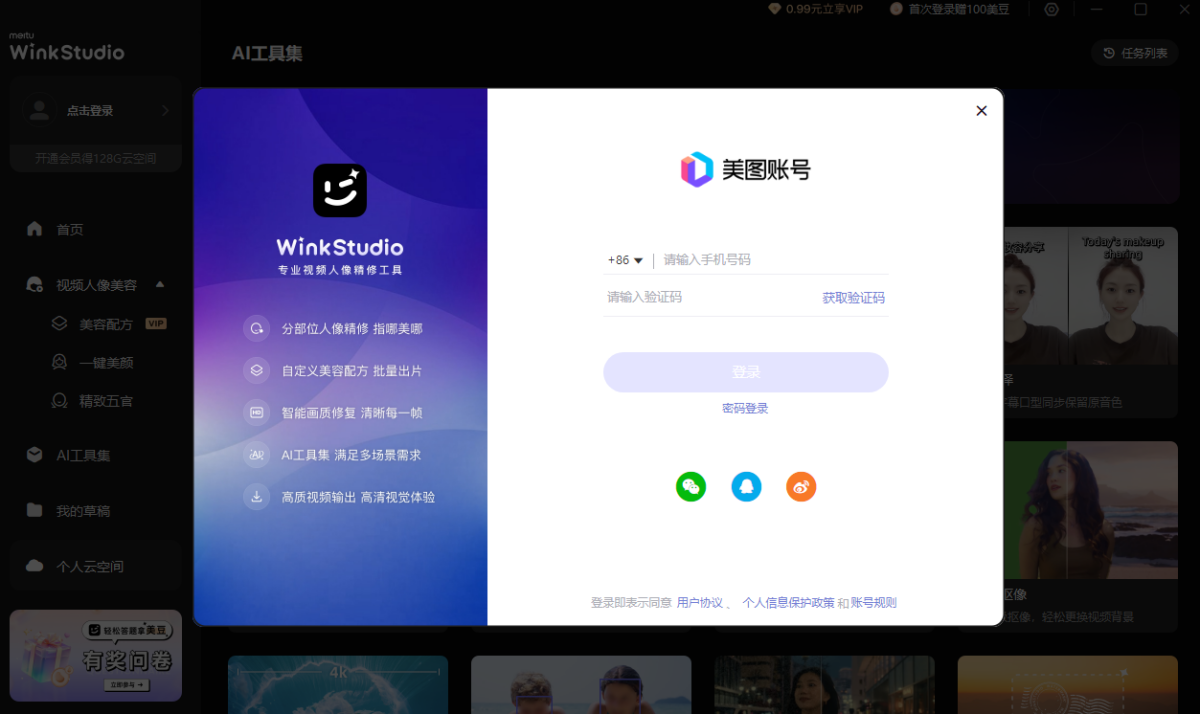The height and width of the screenshot is (714, 1200).
Task: Open the +86 country code dropdown
Action: click(625, 260)
